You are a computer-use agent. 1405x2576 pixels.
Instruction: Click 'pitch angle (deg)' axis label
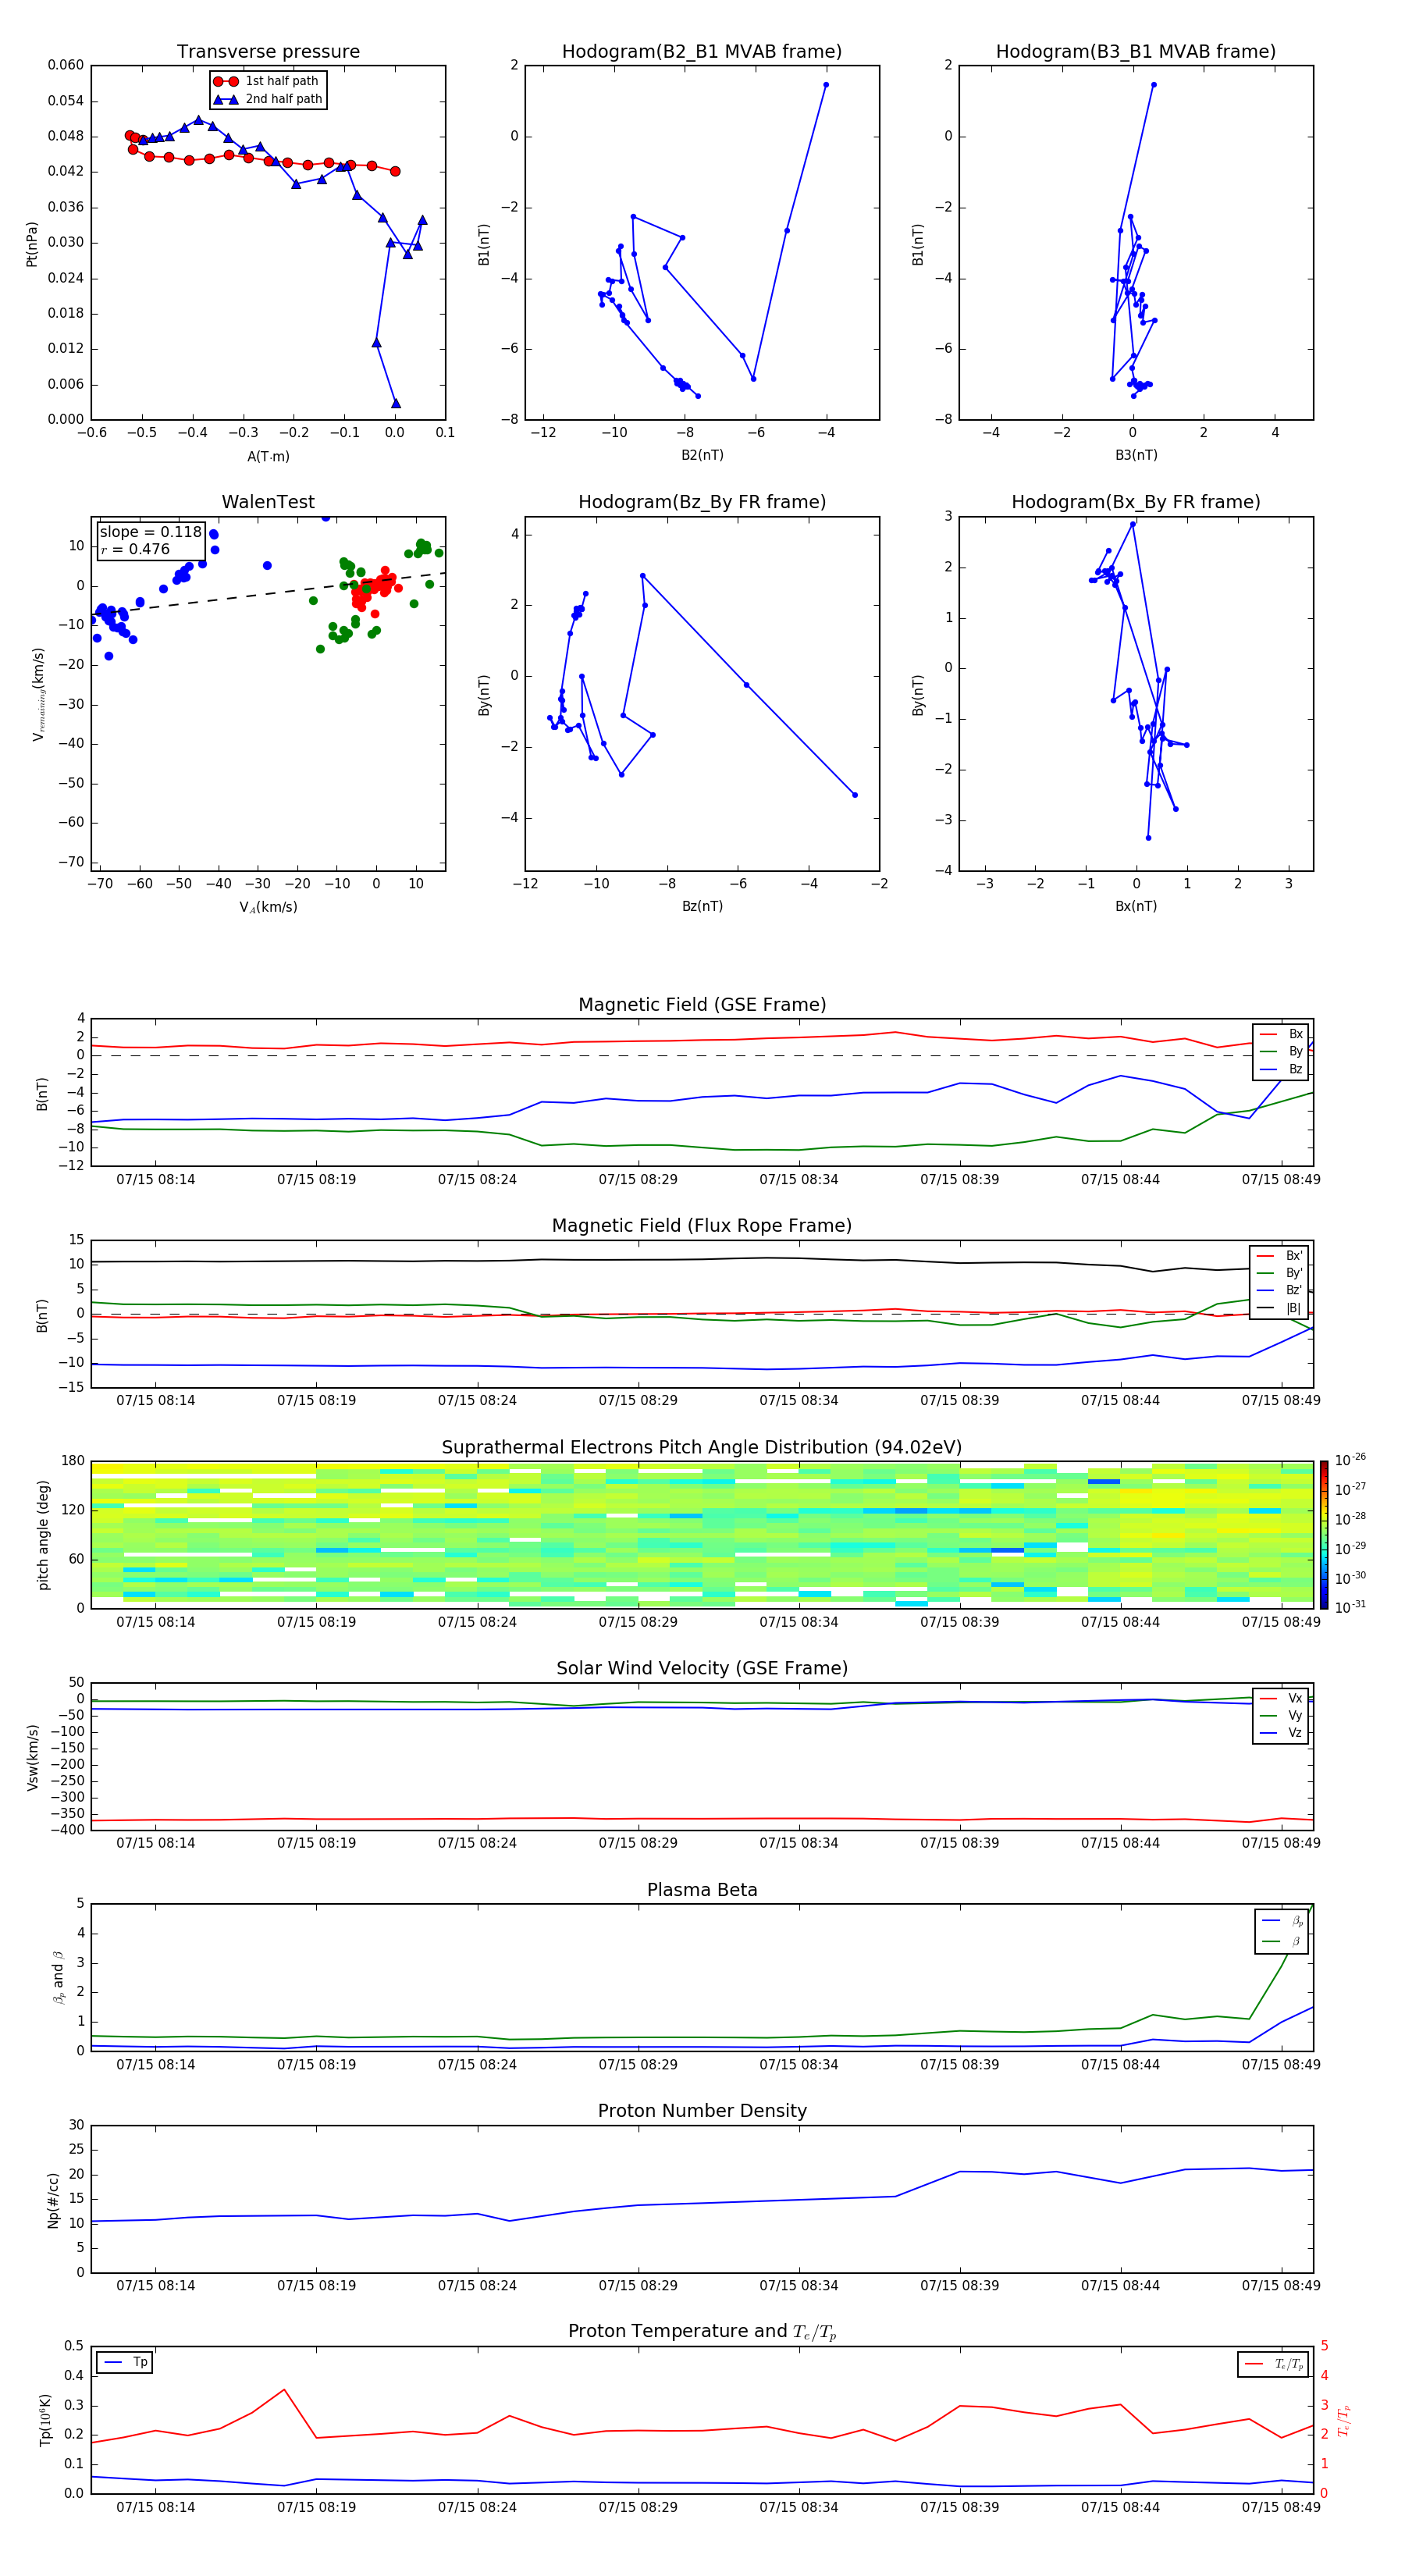(43, 1535)
